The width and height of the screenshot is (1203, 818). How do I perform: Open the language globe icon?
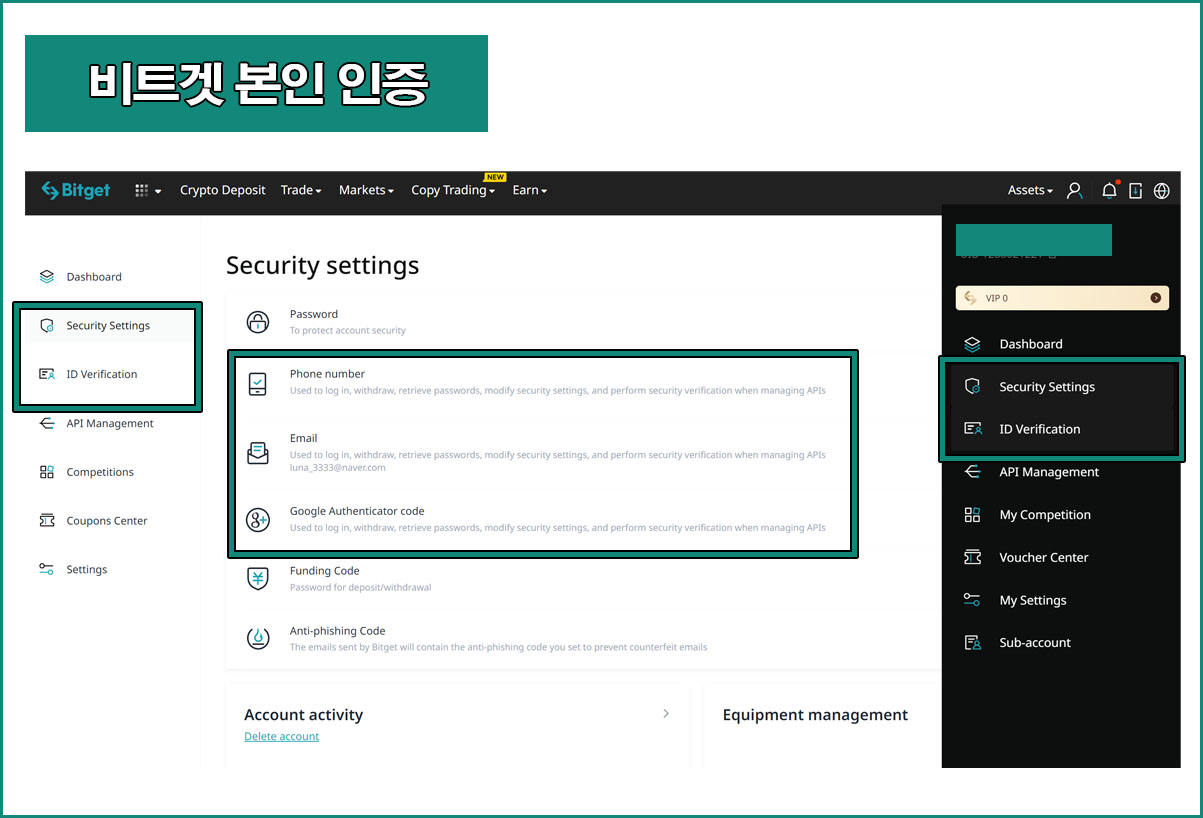(1161, 190)
